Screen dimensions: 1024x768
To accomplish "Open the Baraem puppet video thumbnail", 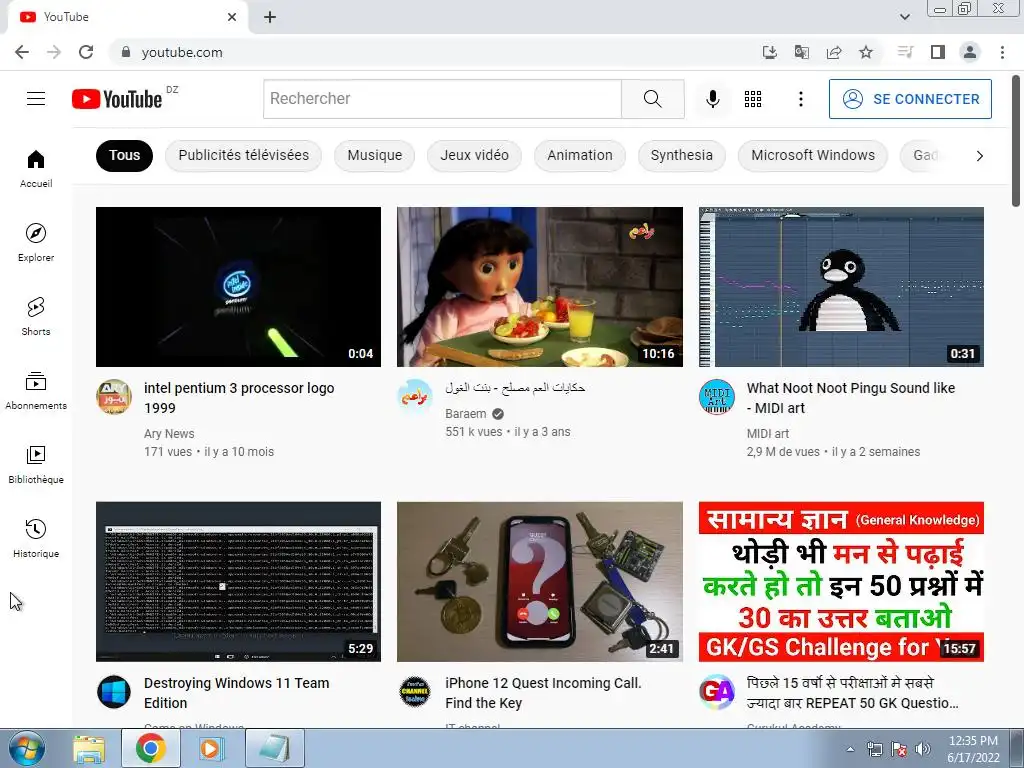I will (x=540, y=287).
